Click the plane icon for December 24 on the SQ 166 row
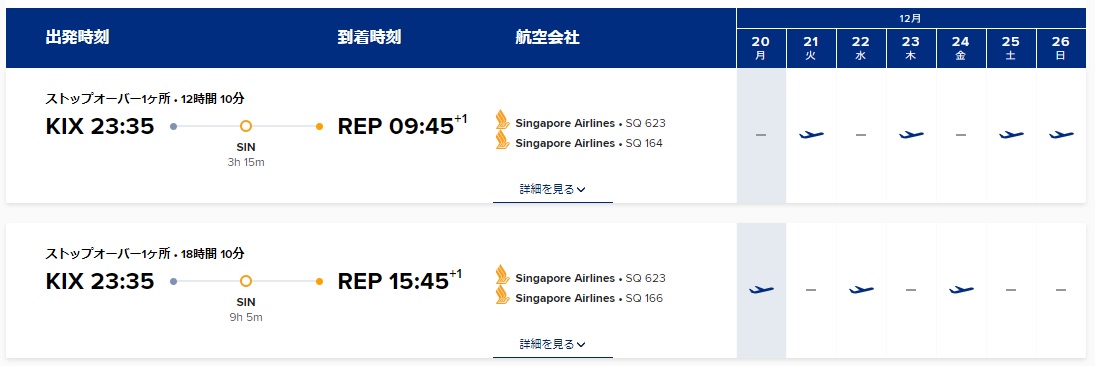Image resolution: width=1095 pixels, height=366 pixels. pyautogui.click(x=961, y=289)
